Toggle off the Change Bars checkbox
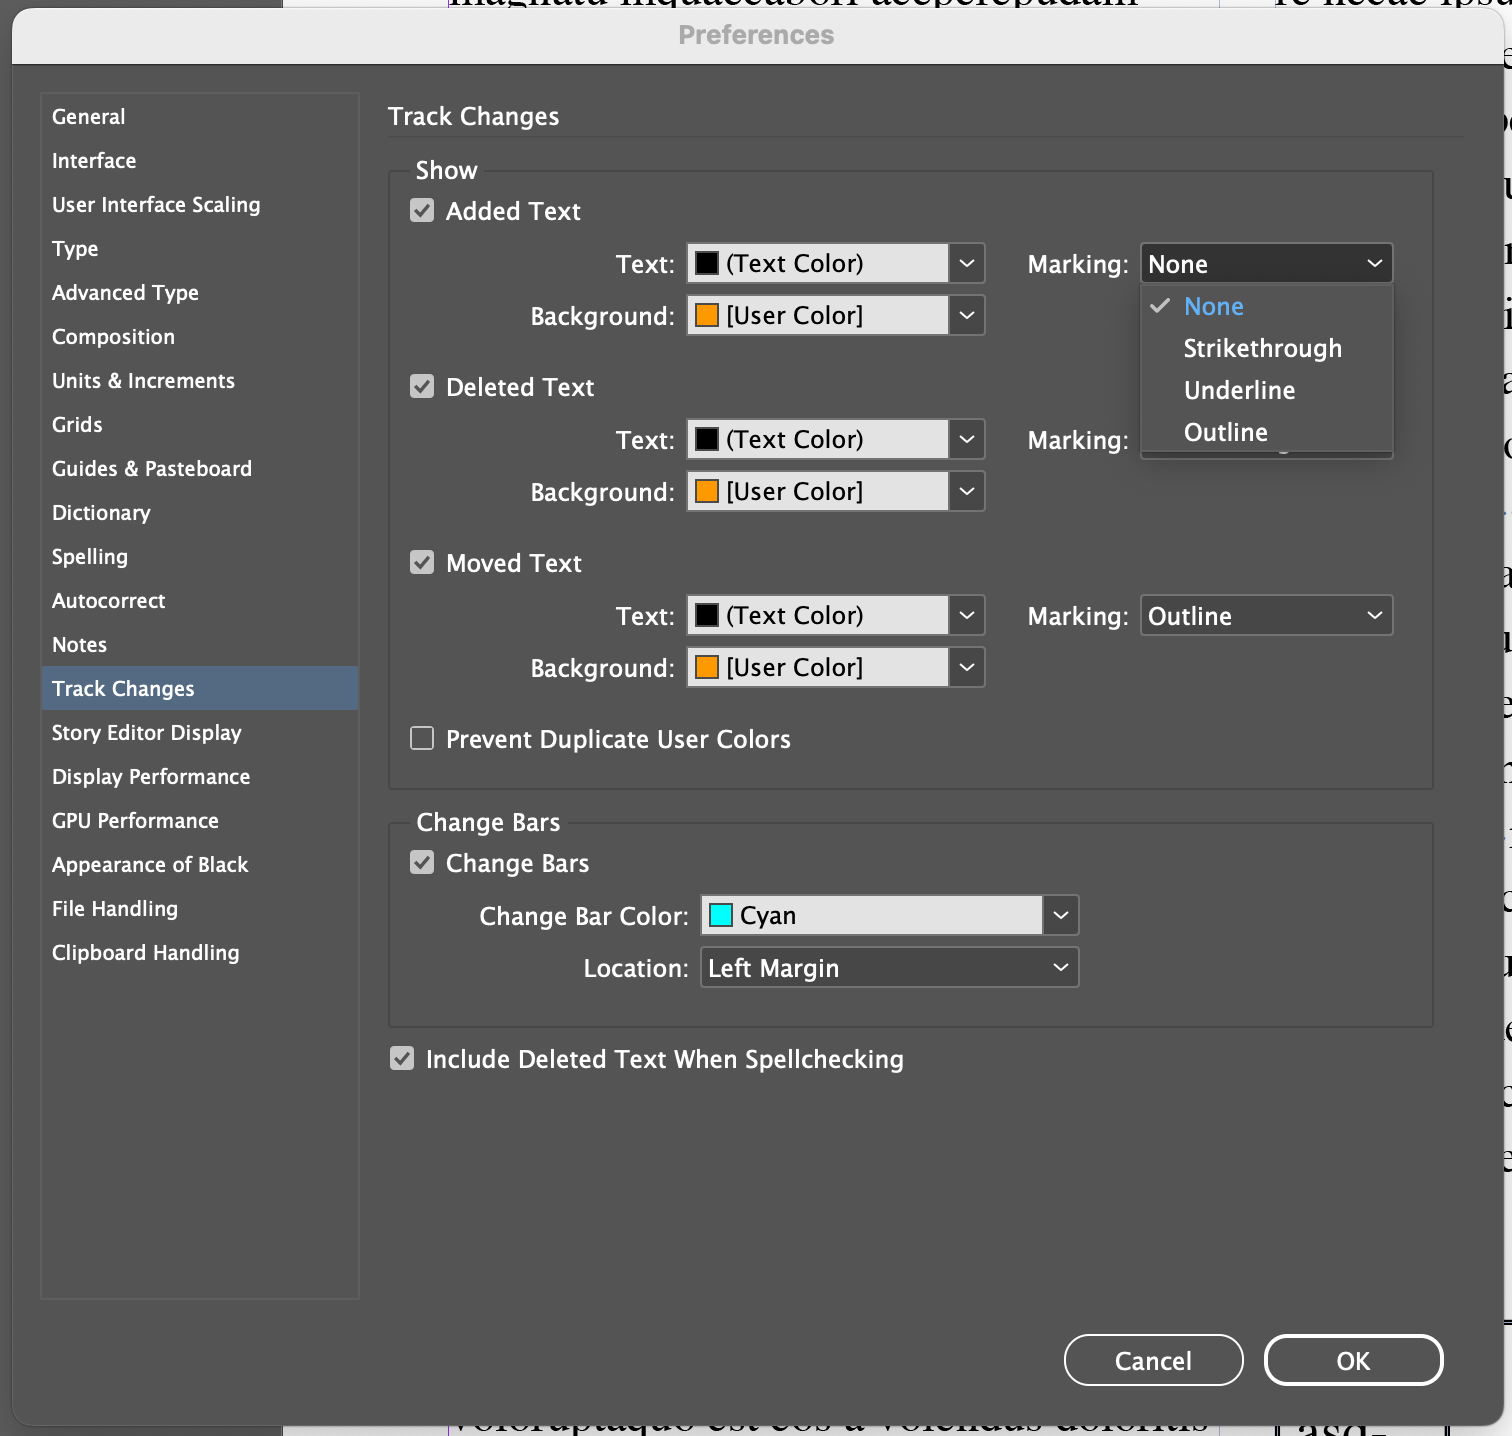This screenshot has height=1436, width=1512. point(421,862)
